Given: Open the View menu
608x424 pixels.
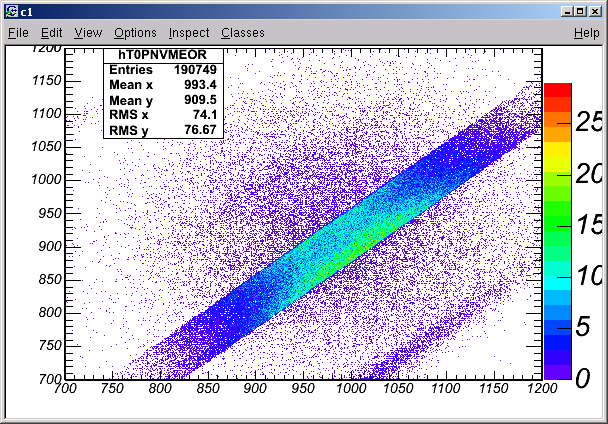Looking at the screenshot, I should tap(88, 33).
